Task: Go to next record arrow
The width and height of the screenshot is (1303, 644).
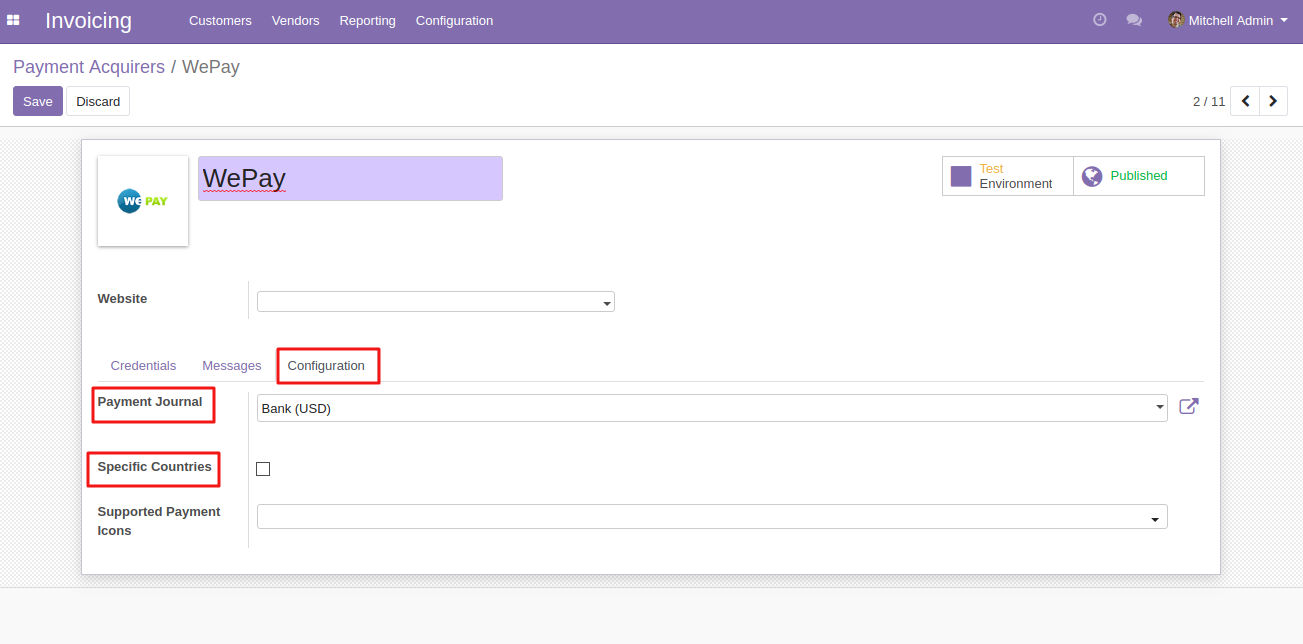Action: pos(1273,101)
